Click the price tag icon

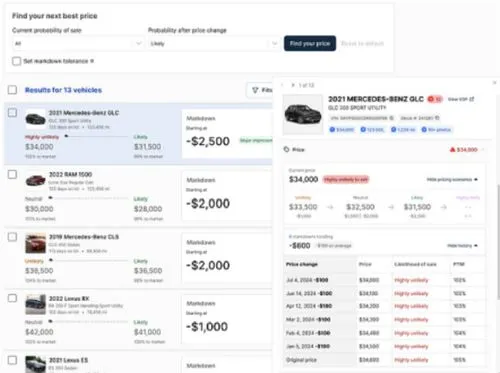(x=286, y=149)
